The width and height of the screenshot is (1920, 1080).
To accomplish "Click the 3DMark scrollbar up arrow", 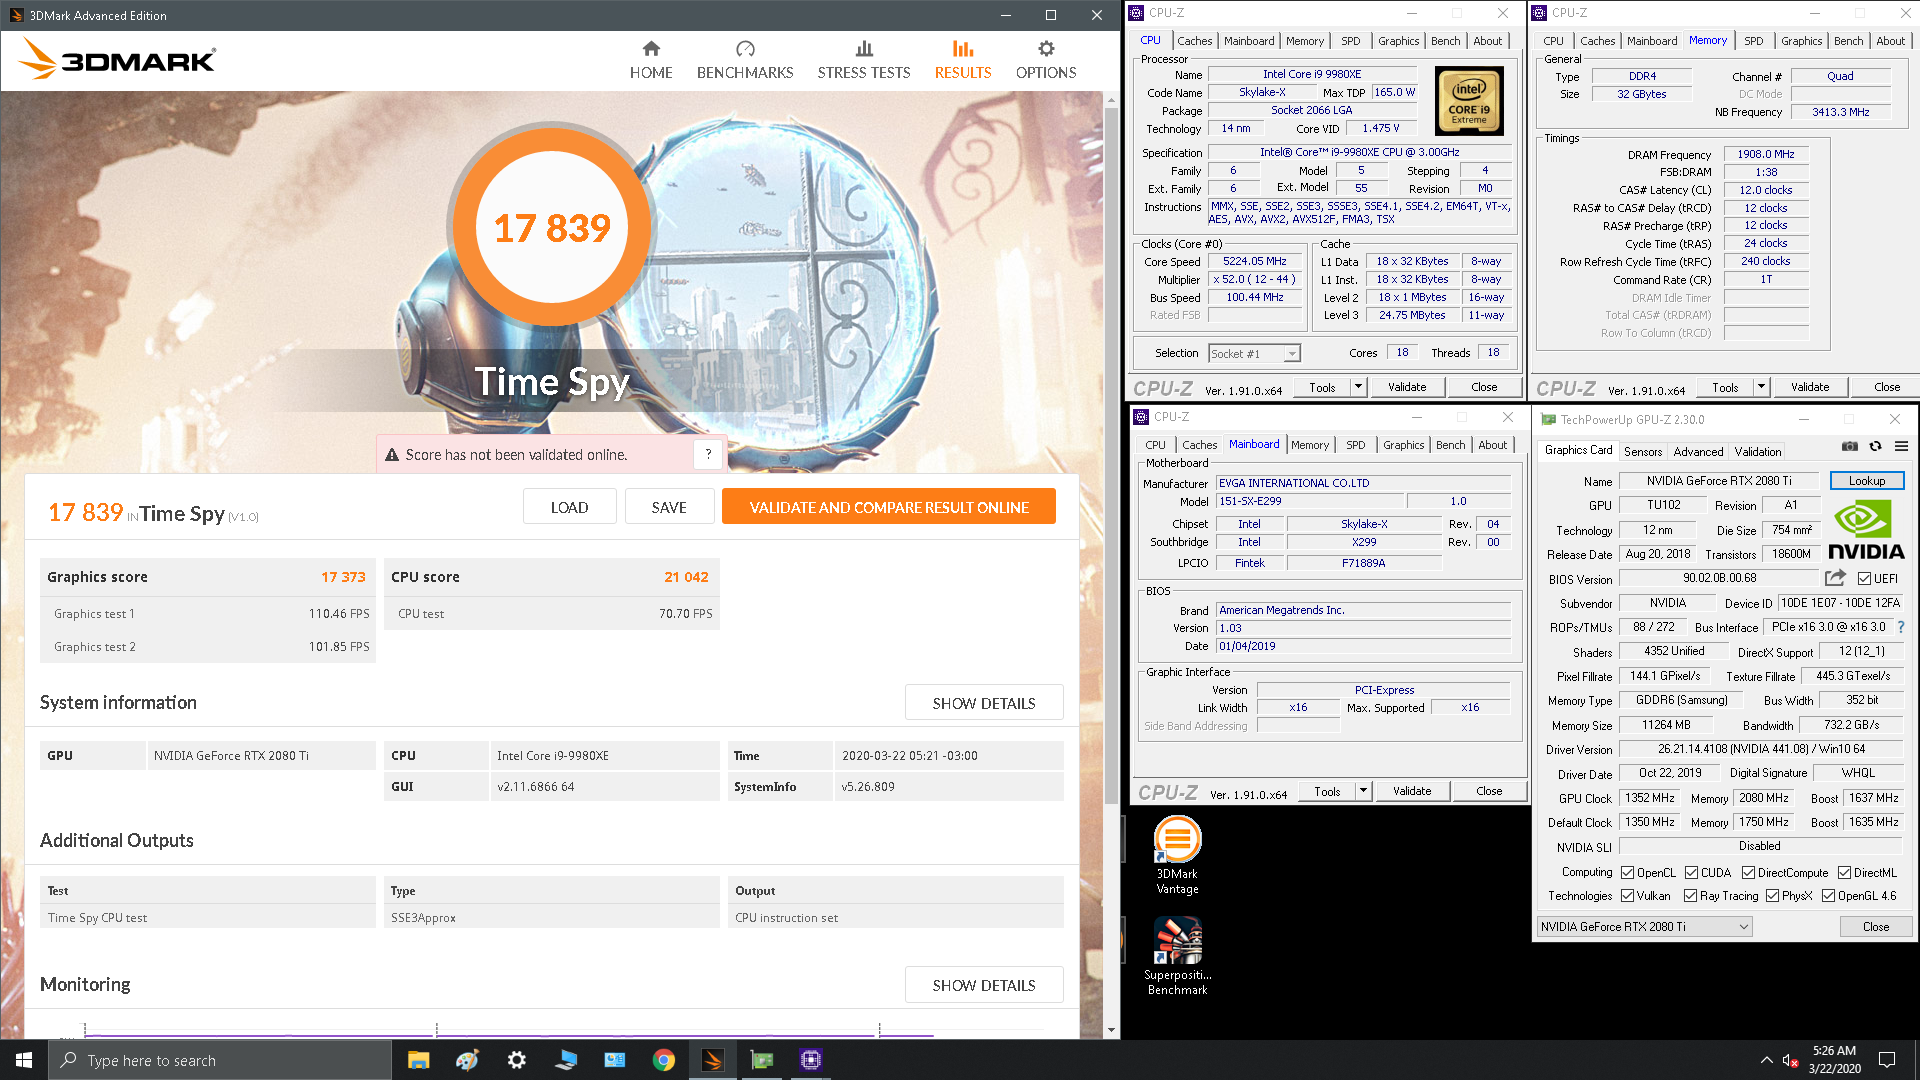I will tap(1111, 100).
